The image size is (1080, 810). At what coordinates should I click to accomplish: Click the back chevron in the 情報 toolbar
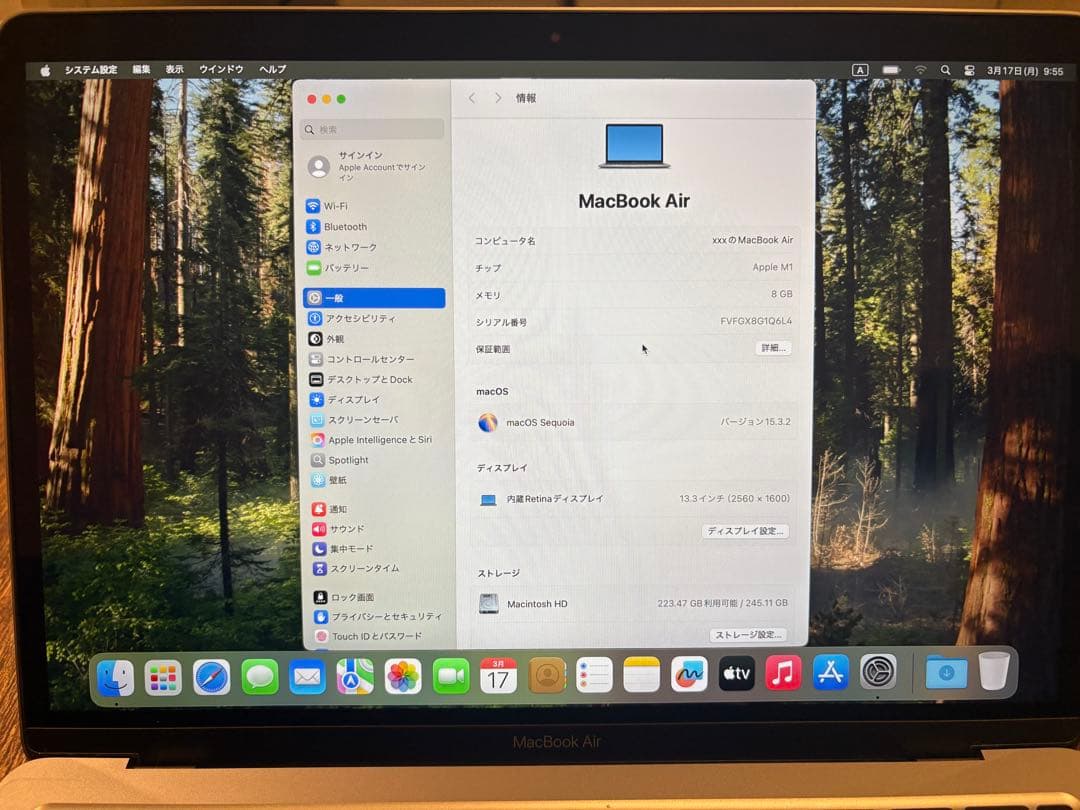pyautogui.click(x=471, y=98)
